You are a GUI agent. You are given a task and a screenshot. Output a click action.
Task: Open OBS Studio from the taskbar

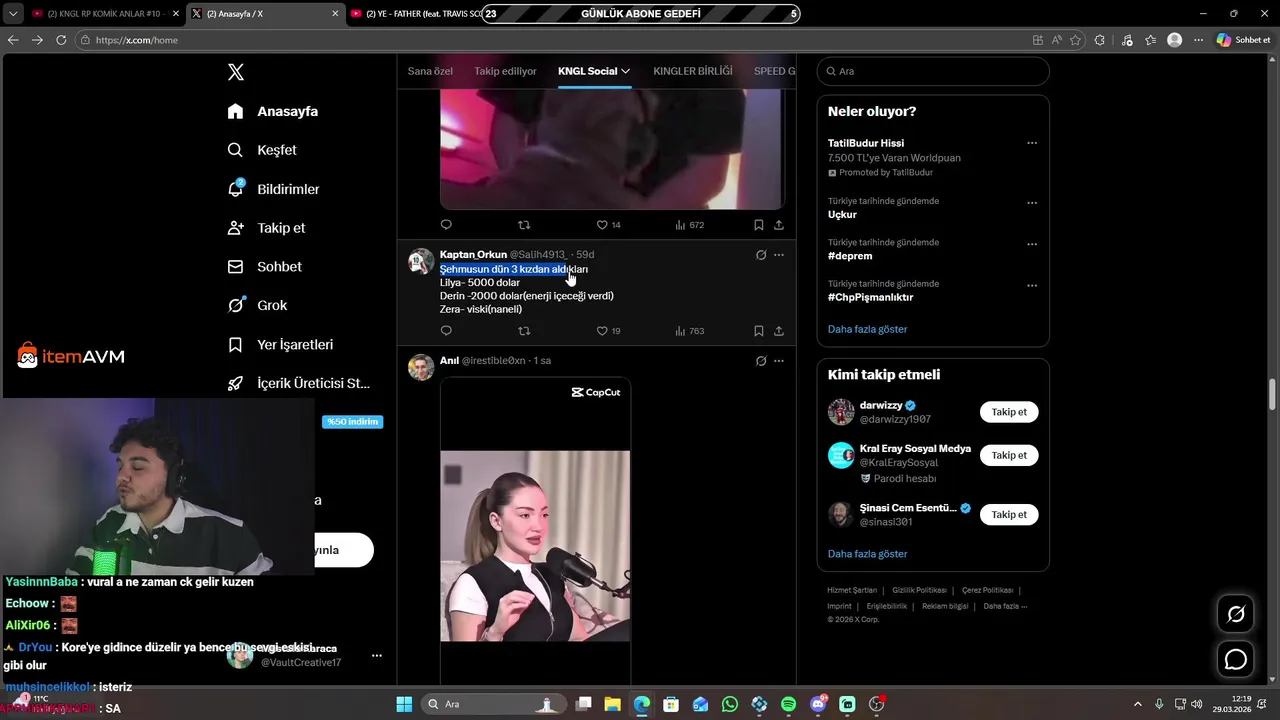coord(877,704)
